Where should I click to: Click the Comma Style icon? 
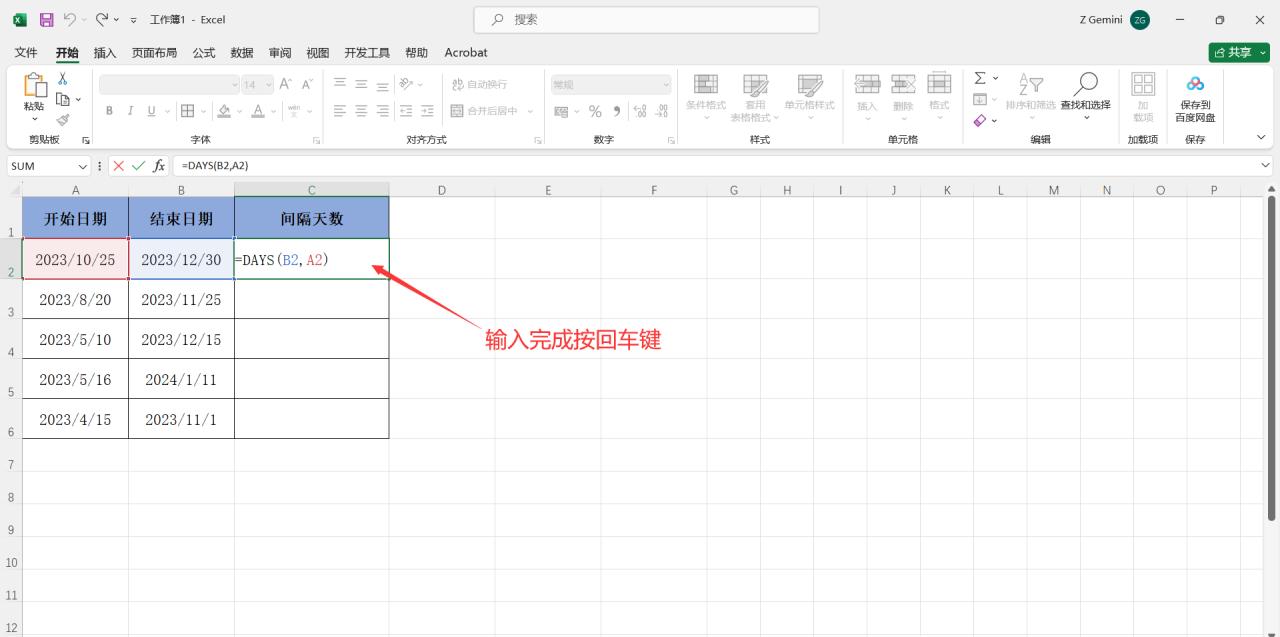pos(617,111)
